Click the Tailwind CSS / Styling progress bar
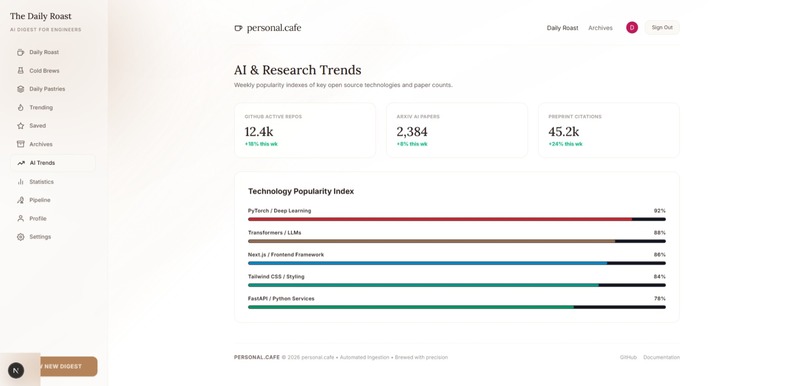 click(x=457, y=285)
